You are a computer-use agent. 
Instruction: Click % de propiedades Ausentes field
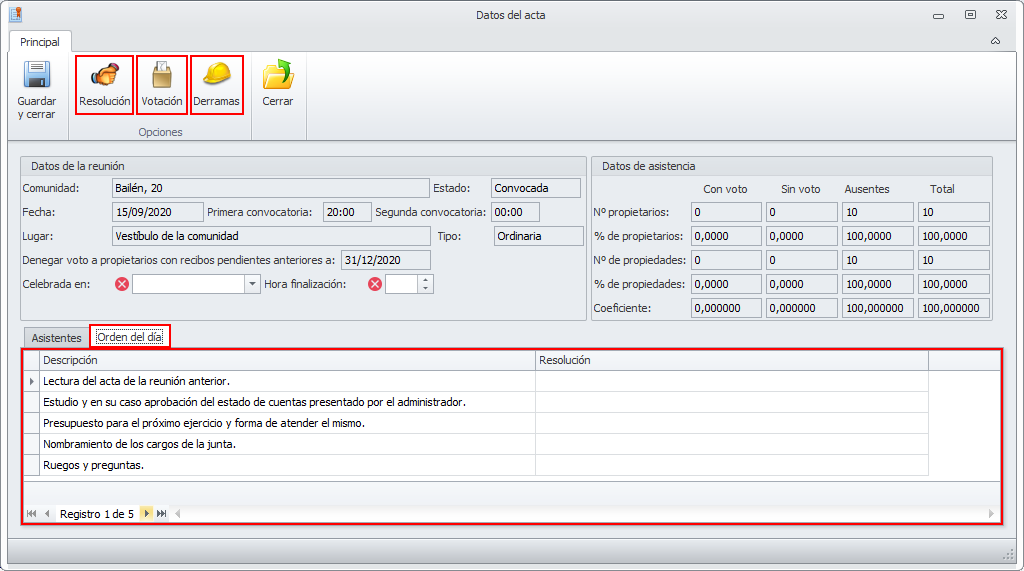click(878, 284)
